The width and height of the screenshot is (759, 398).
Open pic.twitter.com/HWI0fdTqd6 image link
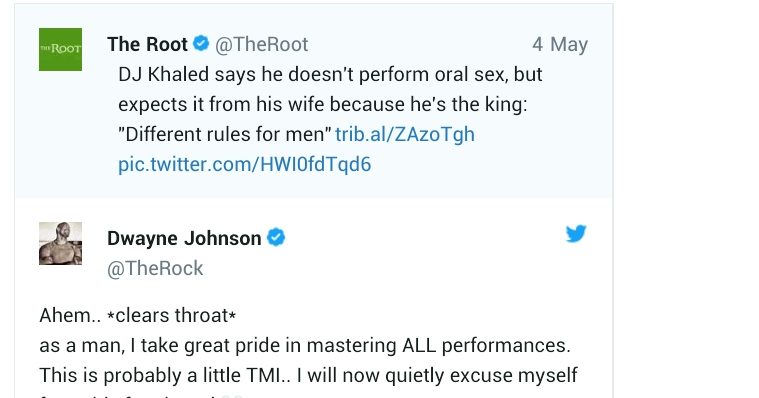(244, 164)
